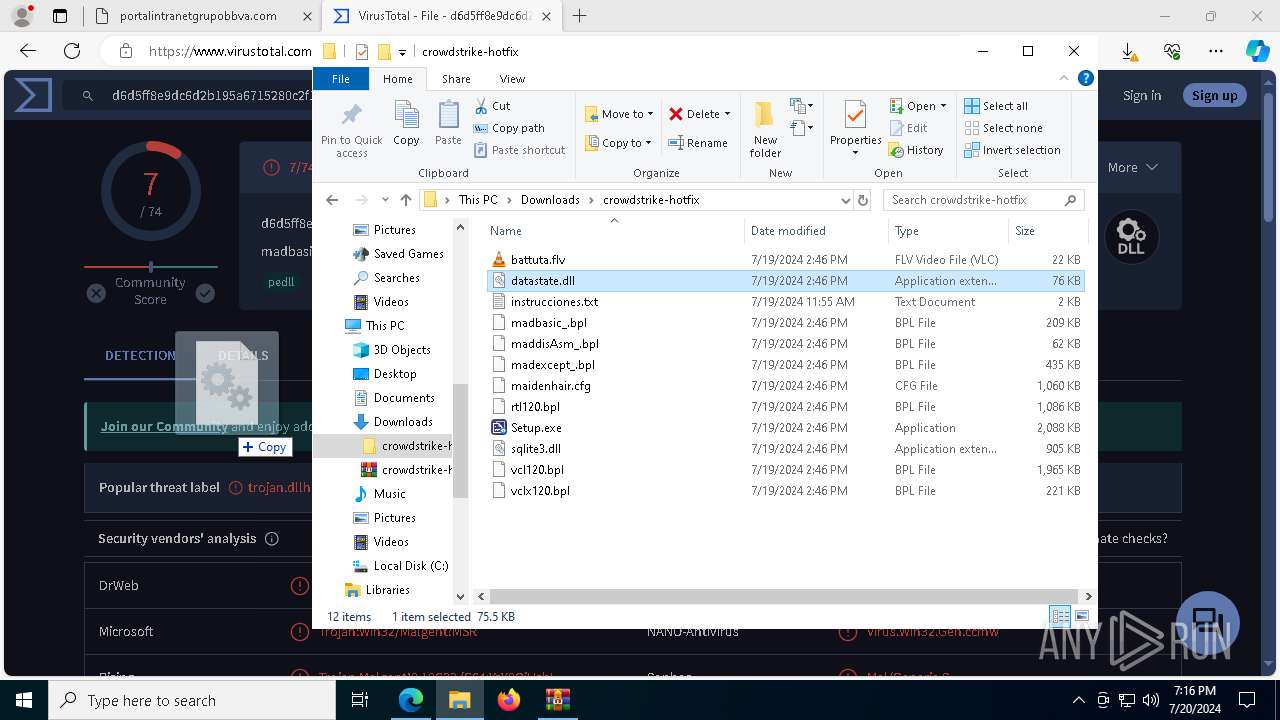This screenshot has height=720, width=1280.
Task: Open recent locations dropdown arrow
Action: (383, 200)
